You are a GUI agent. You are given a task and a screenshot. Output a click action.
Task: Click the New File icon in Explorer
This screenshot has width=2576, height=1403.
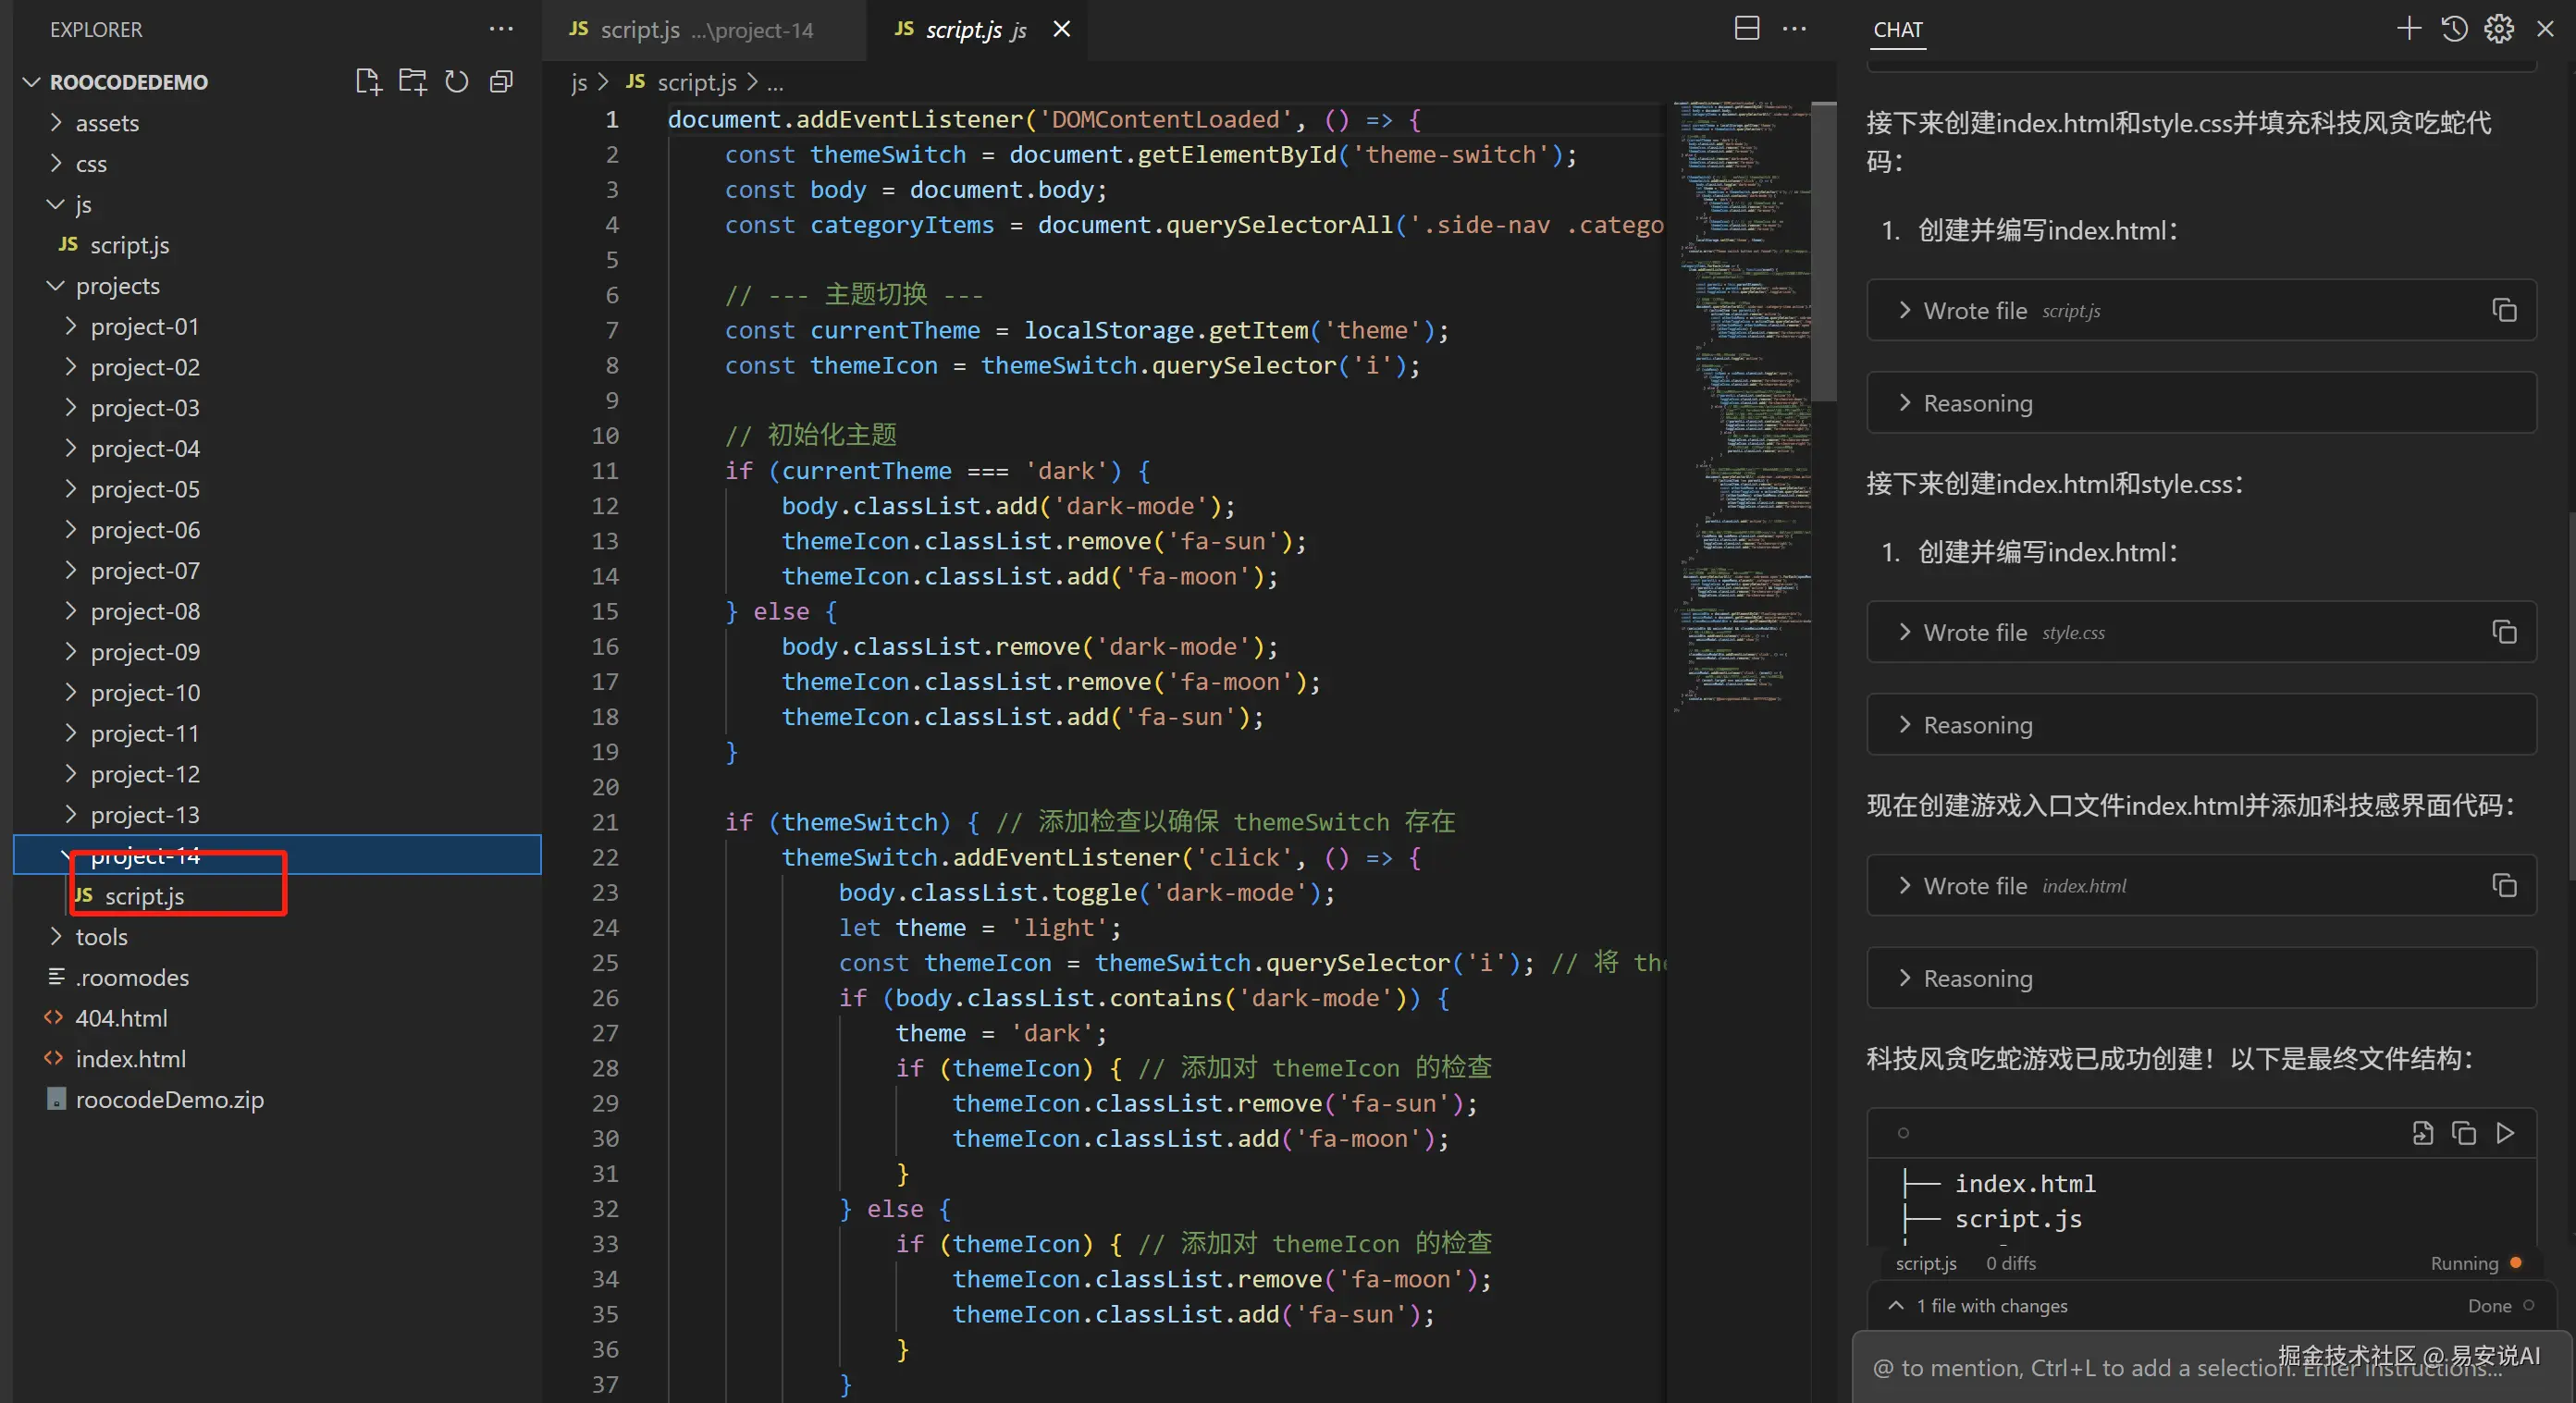(x=368, y=82)
